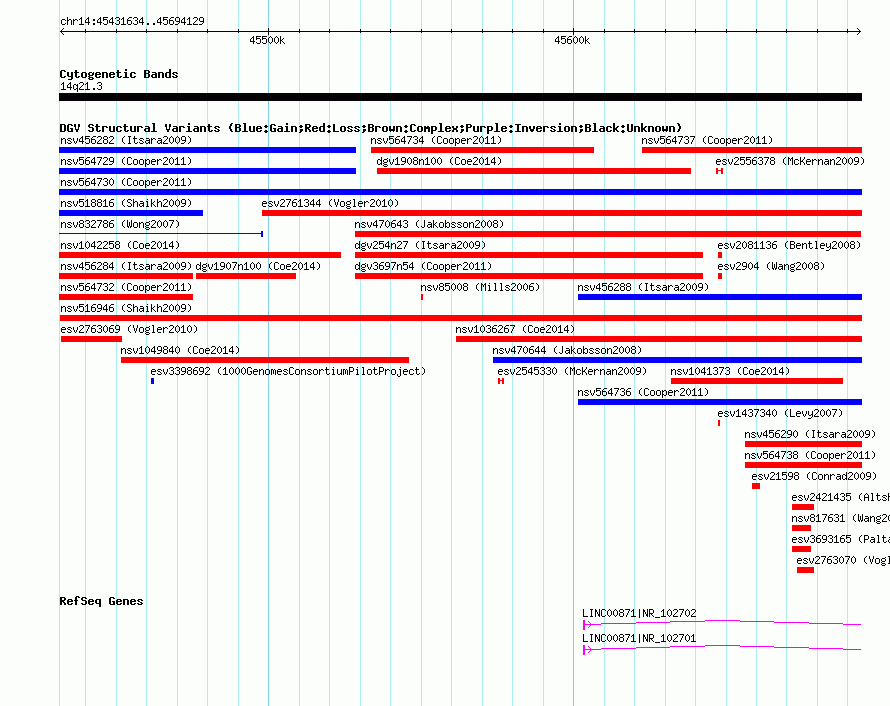Click the esv2763070 red loss block
Viewport: 890px width, 706px height.
pos(805,570)
